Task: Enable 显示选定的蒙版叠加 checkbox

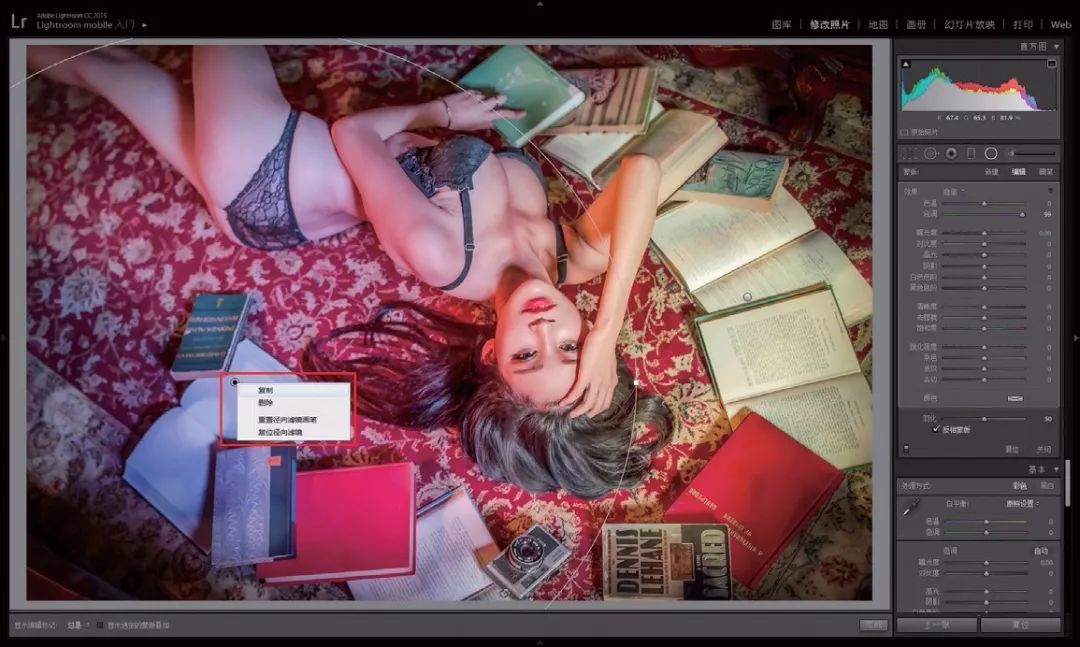Action: pyautogui.click(x=100, y=625)
